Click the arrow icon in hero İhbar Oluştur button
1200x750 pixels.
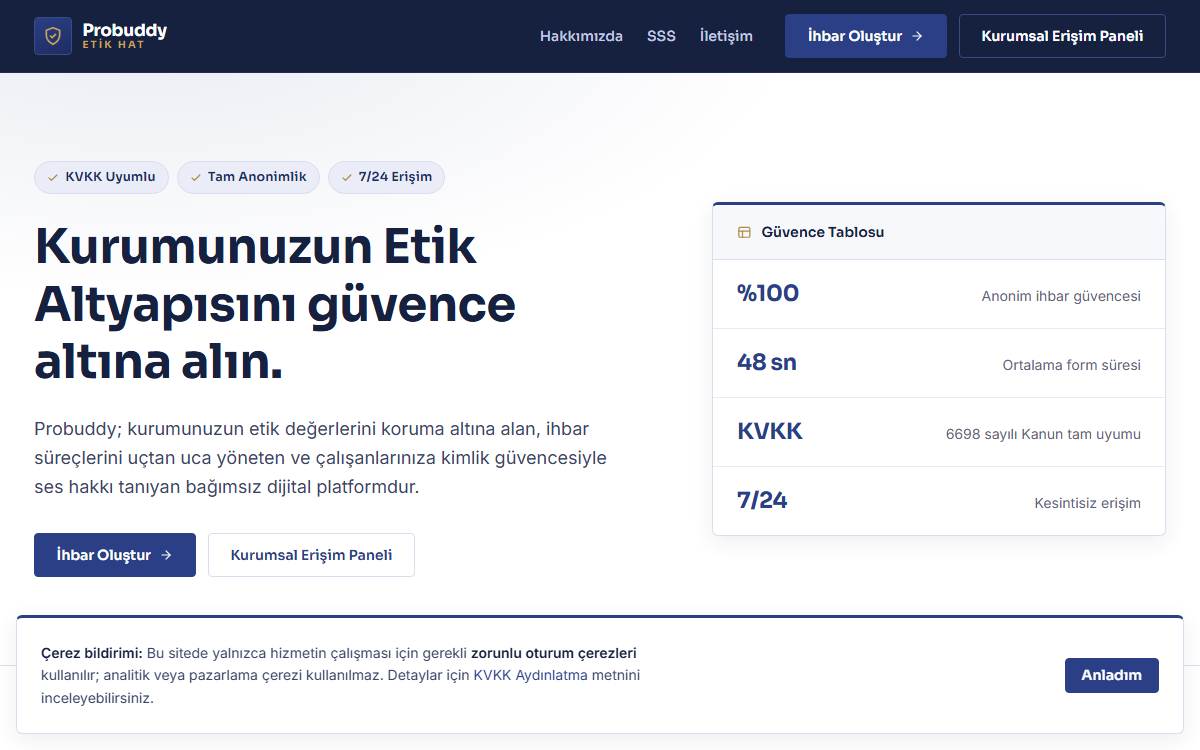click(166, 555)
